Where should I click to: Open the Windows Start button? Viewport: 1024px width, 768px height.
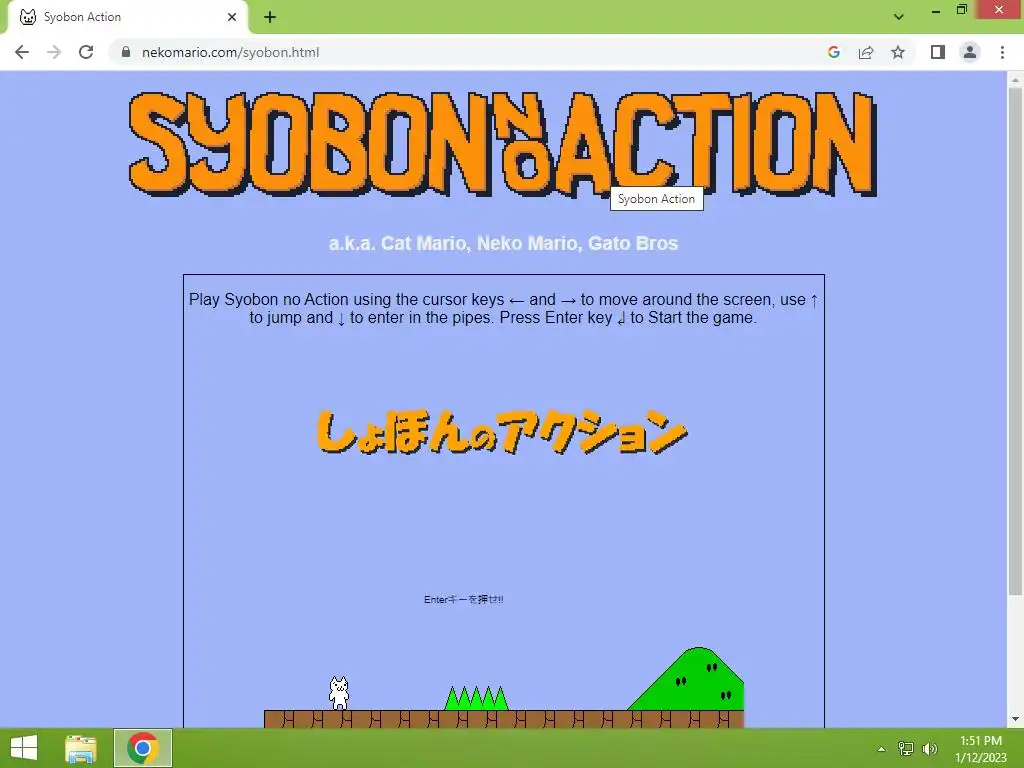tap(24, 748)
